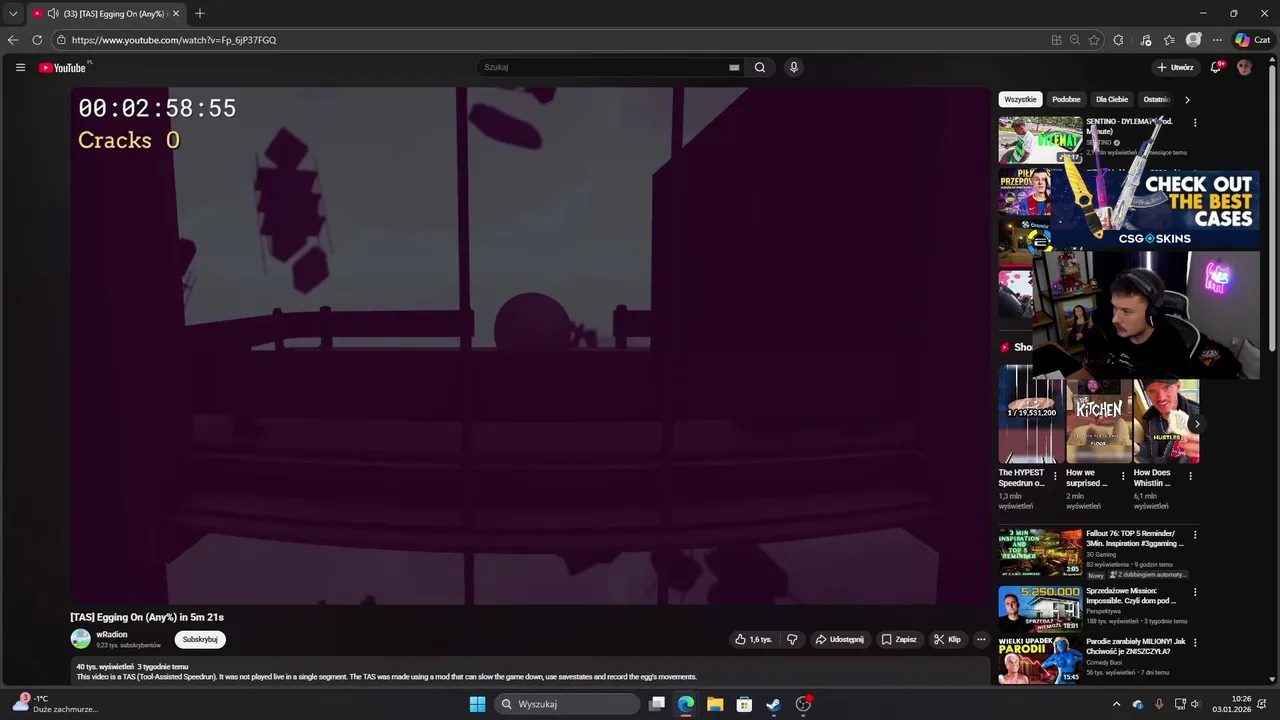This screenshot has width=1280, height=720.
Task: Add this page to favorites star
Action: tap(1094, 40)
